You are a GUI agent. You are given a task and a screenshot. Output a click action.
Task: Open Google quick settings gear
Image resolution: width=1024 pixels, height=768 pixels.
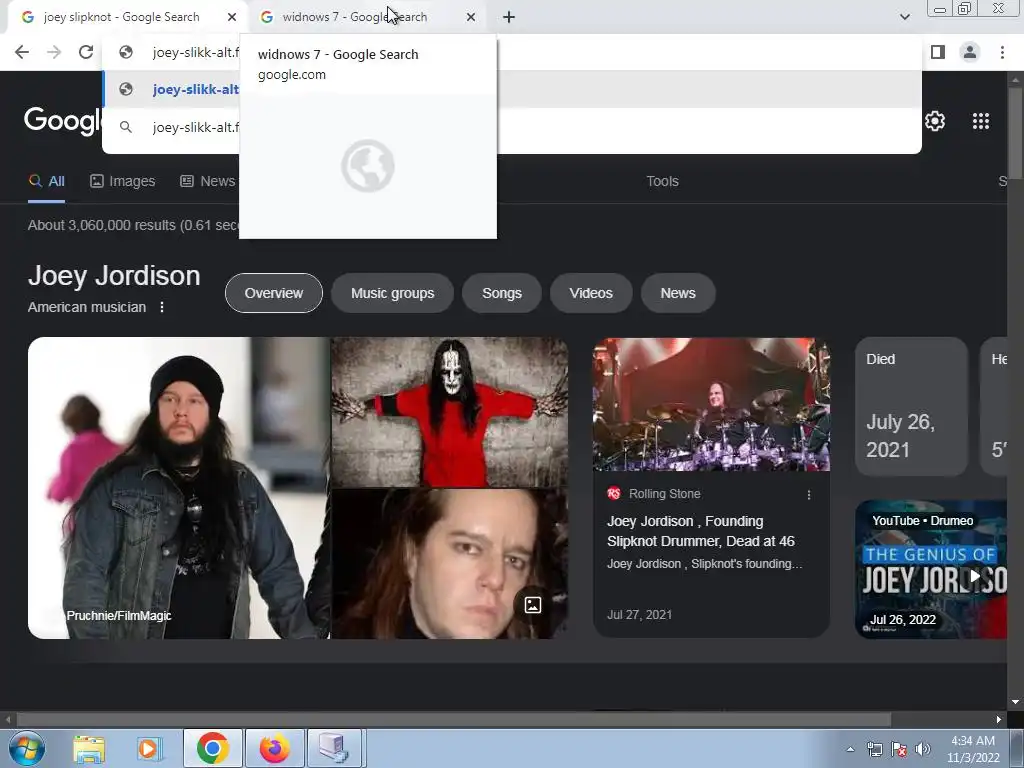point(935,121)
